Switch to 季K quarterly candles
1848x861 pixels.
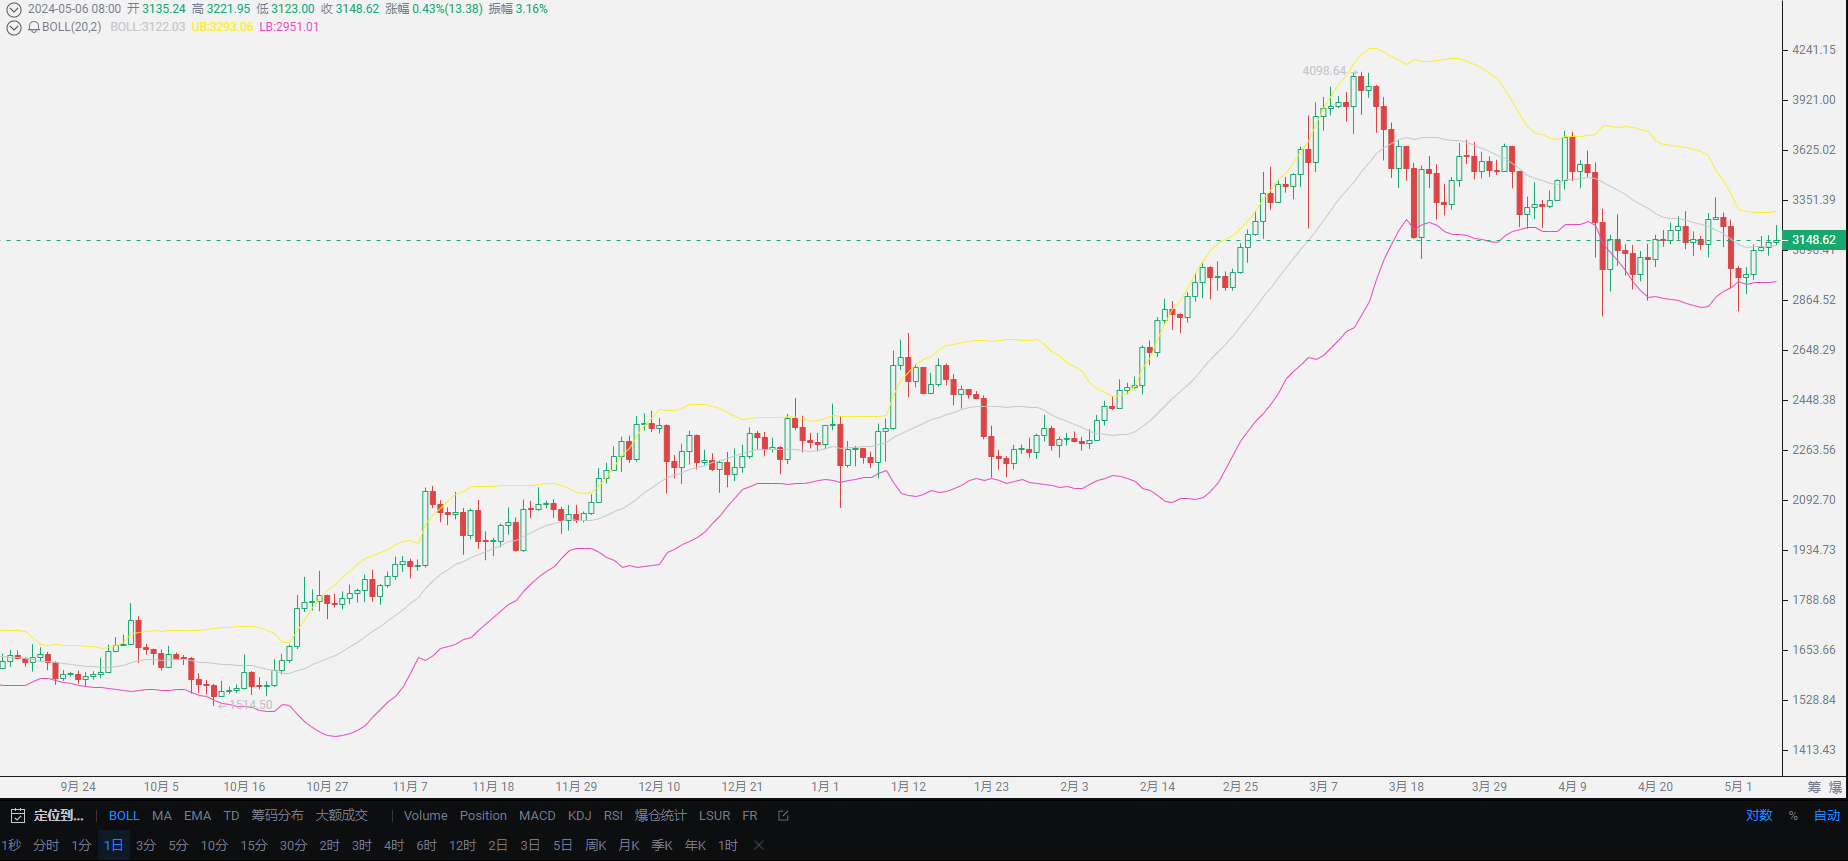click(x=662, y=846)
